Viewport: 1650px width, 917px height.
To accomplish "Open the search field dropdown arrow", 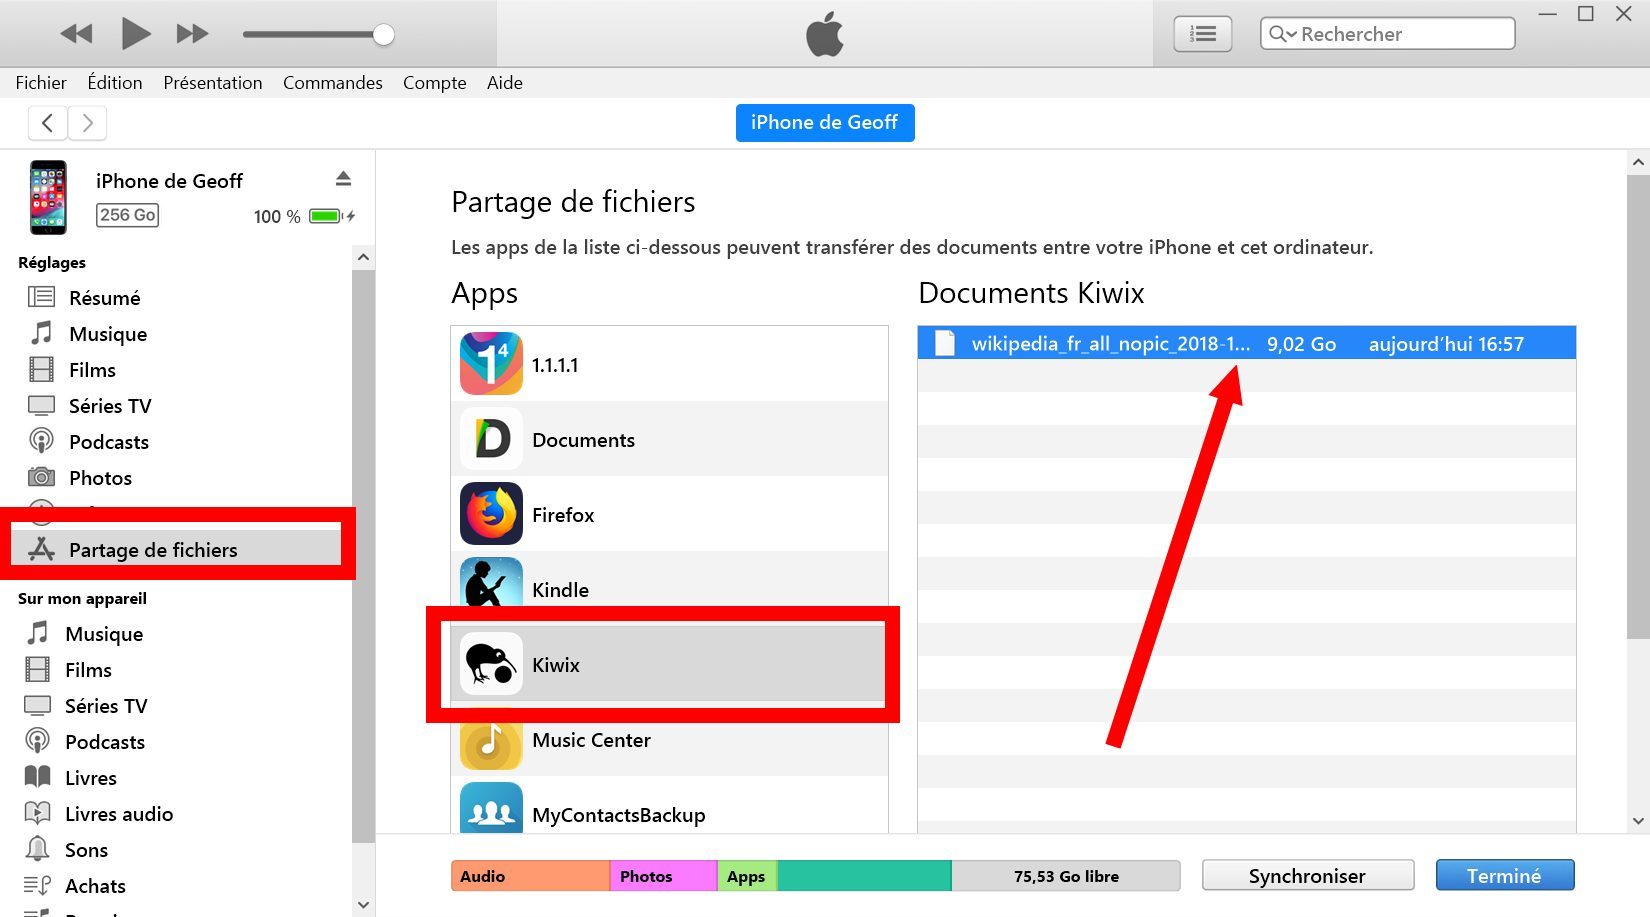I will (x=1282, y=34).
